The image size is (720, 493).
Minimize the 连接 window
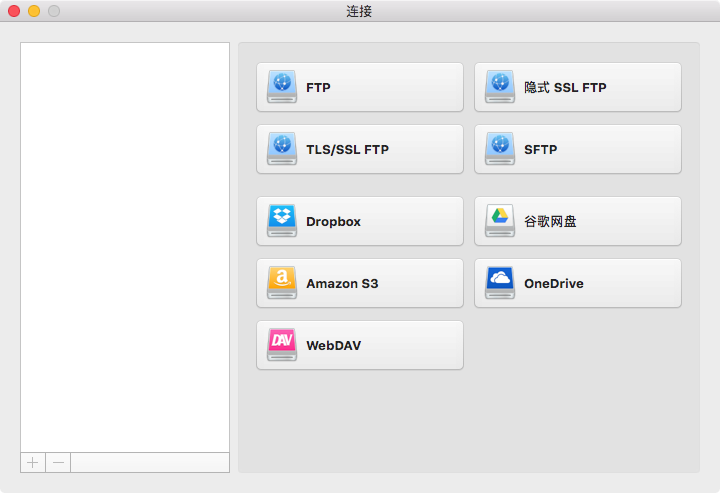[x=34, y=11]
